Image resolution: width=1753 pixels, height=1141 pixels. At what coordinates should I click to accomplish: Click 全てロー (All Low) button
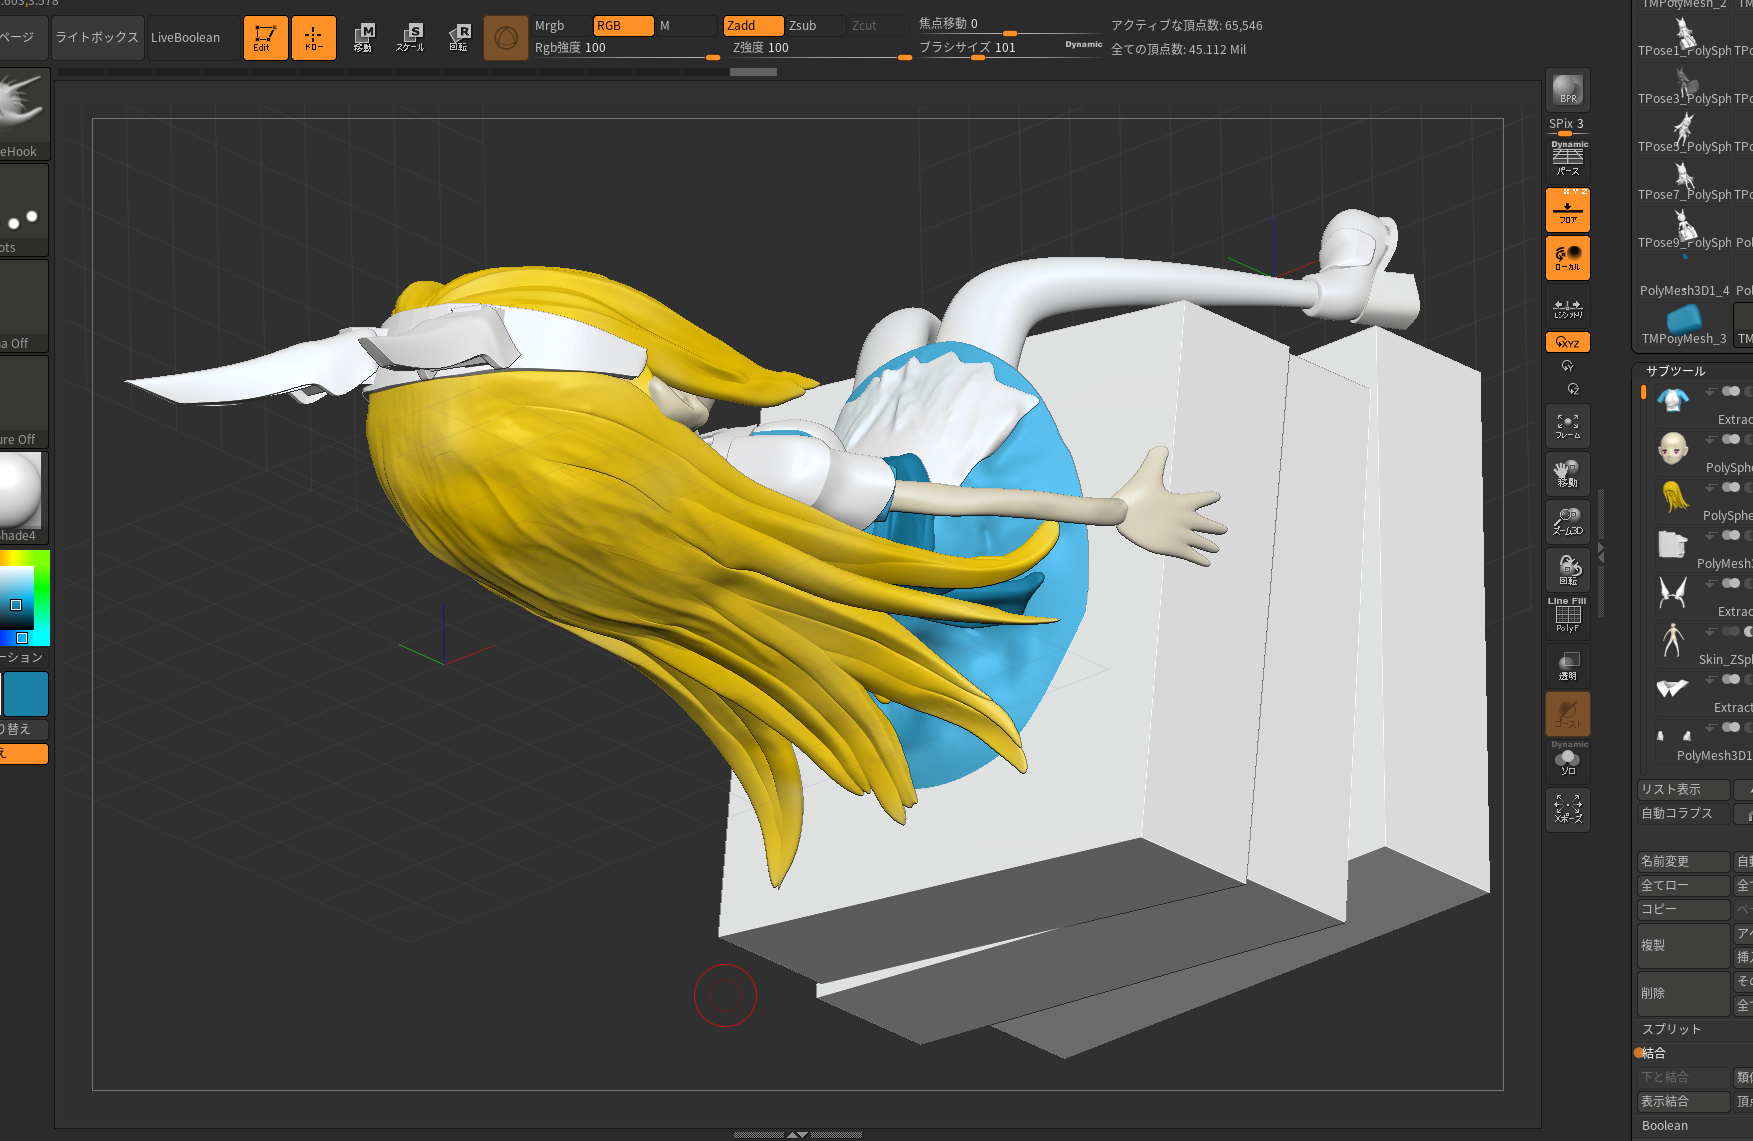click(1683, 886)
